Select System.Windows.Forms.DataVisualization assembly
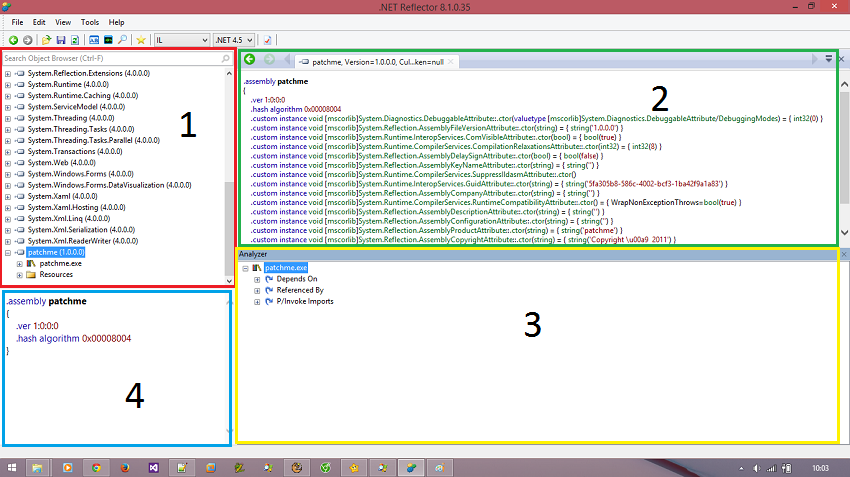 [110, 185]
